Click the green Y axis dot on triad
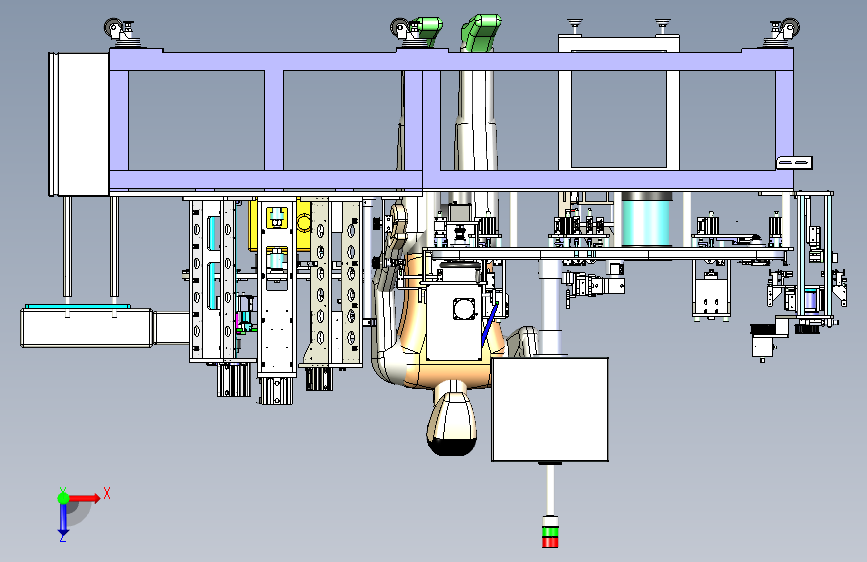867x562 pixels. 63,498
